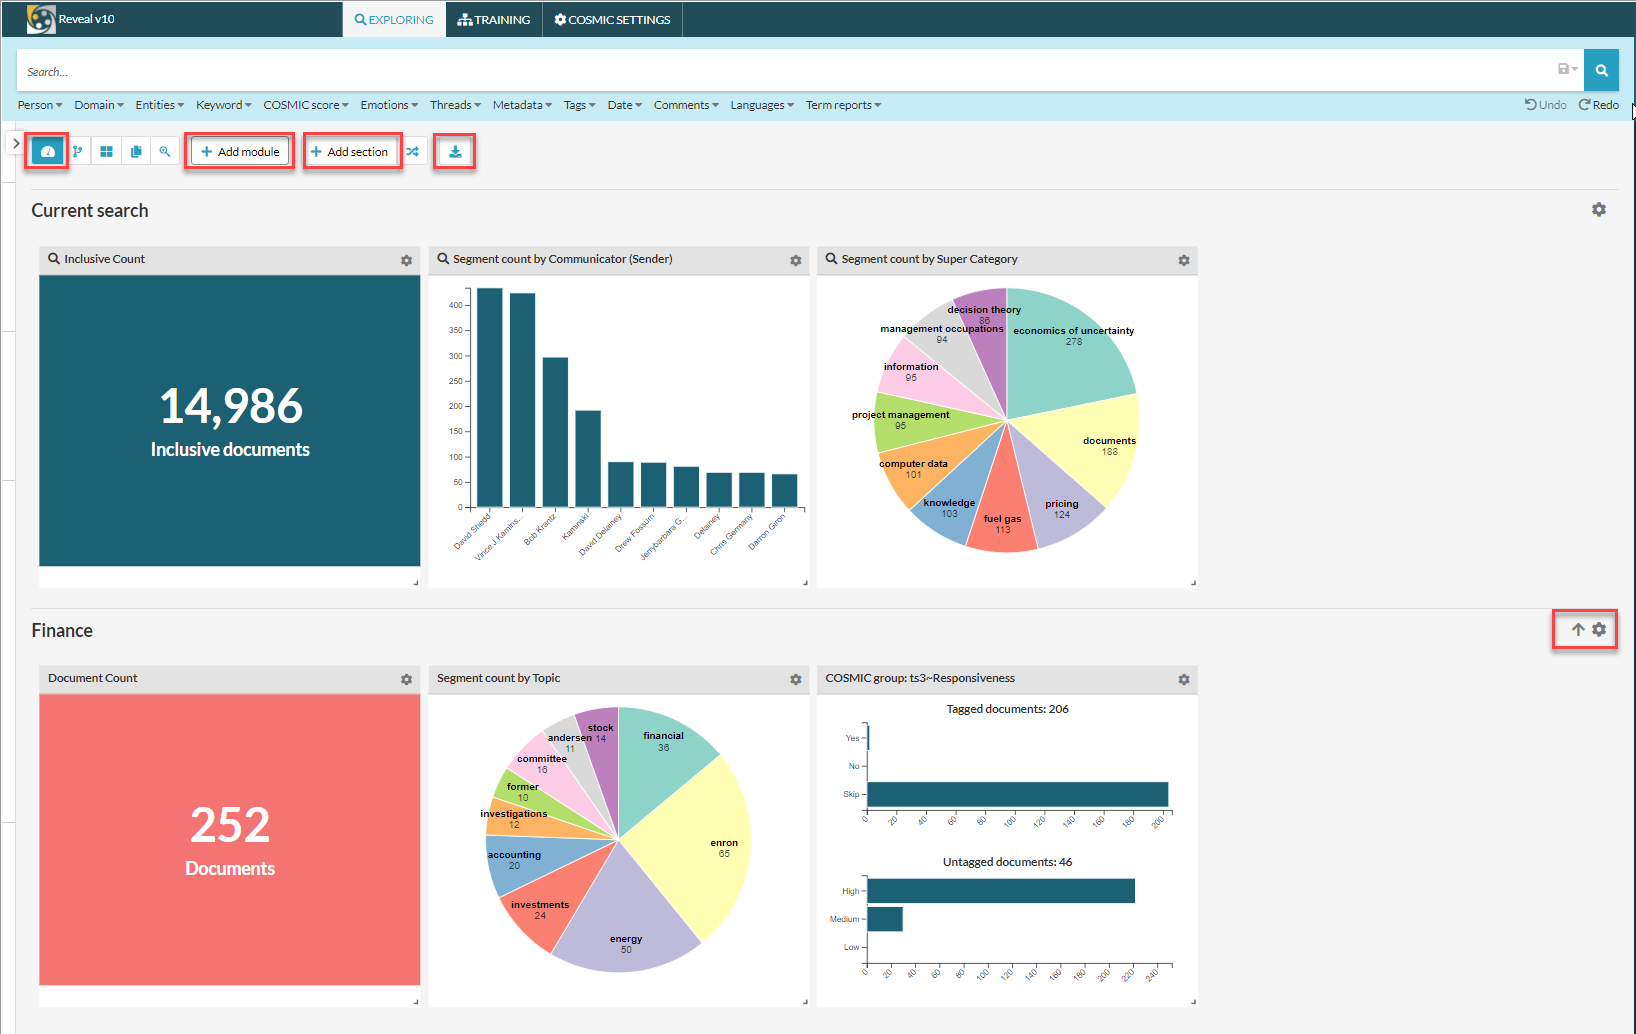Open the COSMIC score dropdown
This screenshot has width=1636, height=1034.
pyautogui.click(x=306, y=105)
